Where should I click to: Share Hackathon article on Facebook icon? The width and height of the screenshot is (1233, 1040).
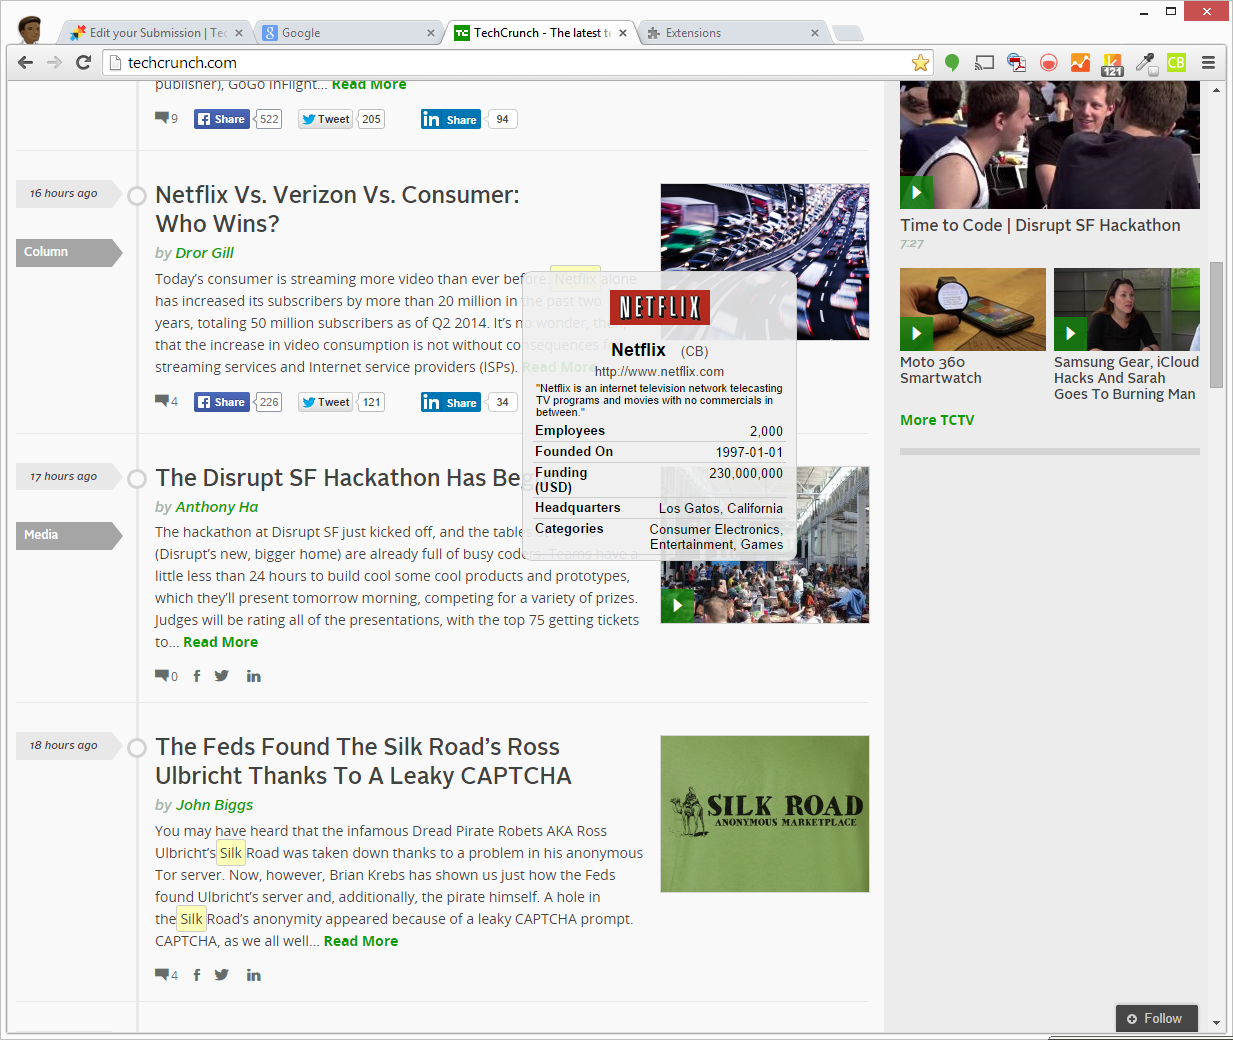[197, 676]
